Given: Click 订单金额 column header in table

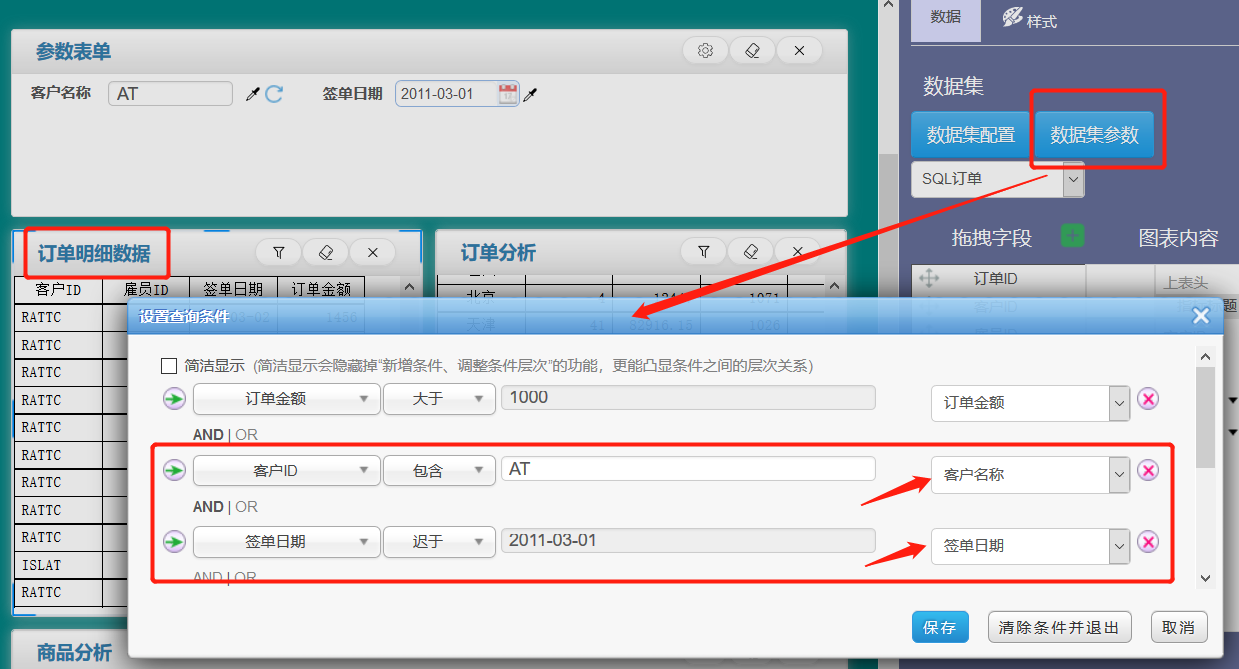Looking at the screenshot, I should coord(321,289).
